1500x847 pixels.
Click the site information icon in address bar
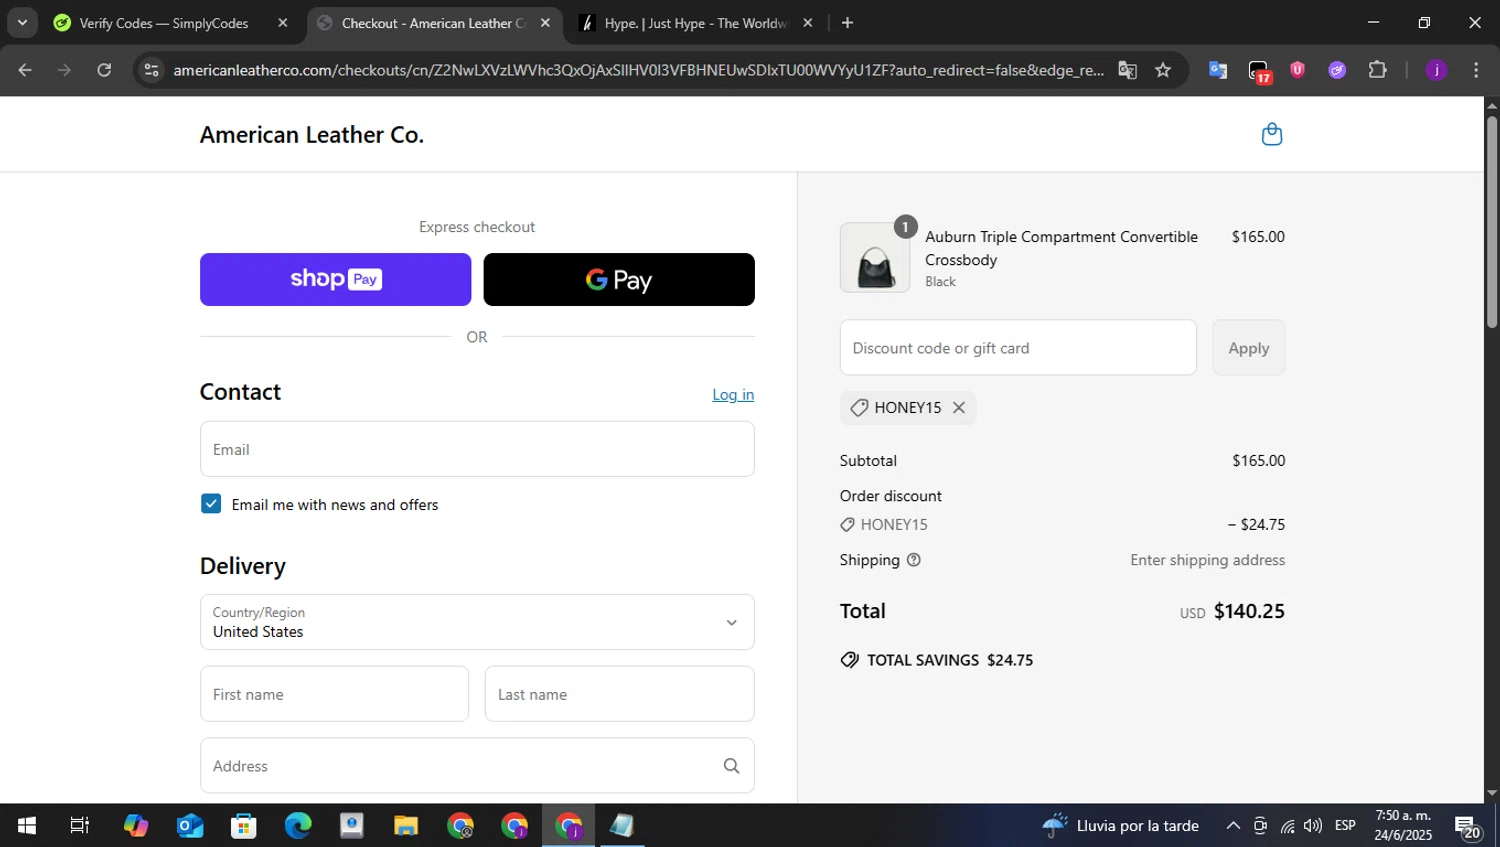pyautogui.click(x=151, y=70)
